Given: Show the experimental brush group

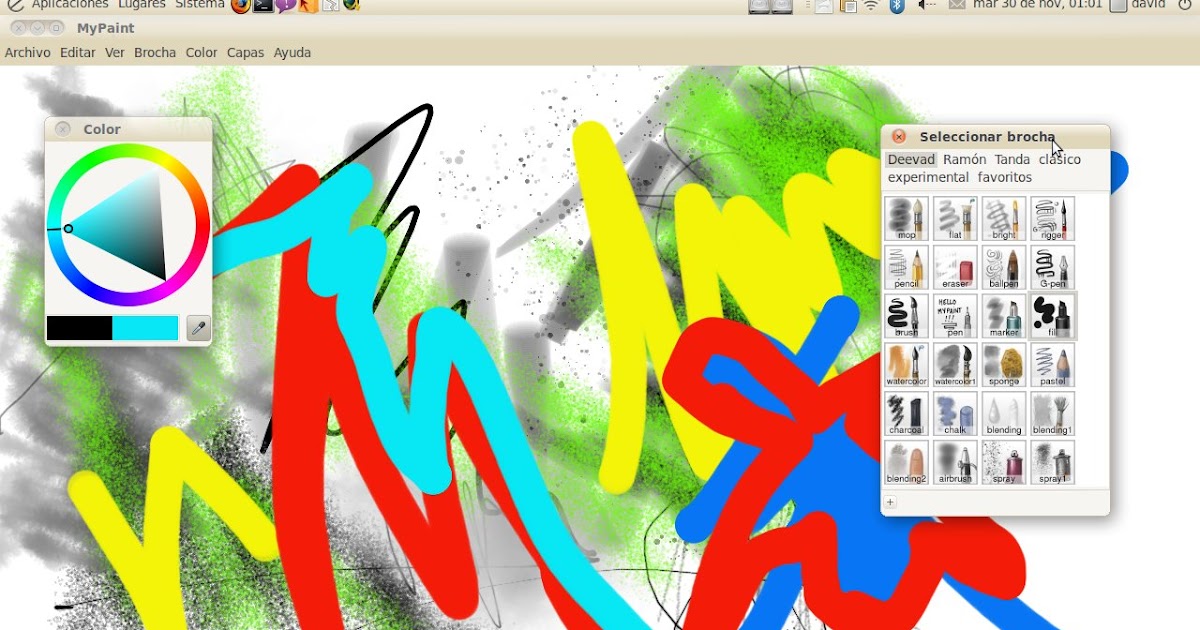Looking at the screenshot, I should coord(927,177).
